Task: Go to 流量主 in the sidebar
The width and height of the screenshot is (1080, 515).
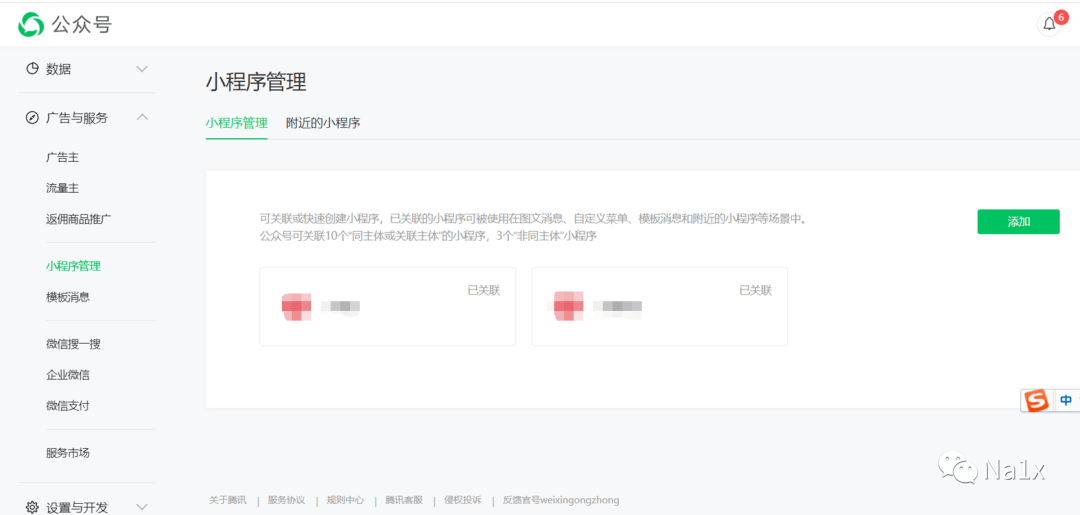Action: click(x=62, y=188)
